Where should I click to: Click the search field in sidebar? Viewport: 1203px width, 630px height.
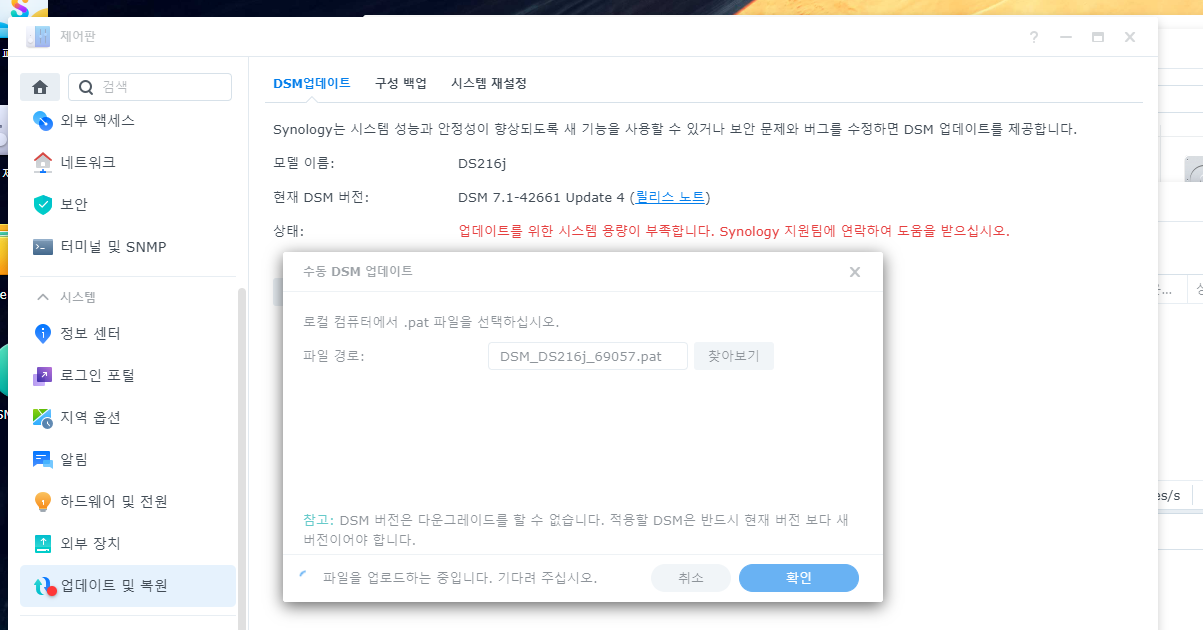tap(150, 87)
